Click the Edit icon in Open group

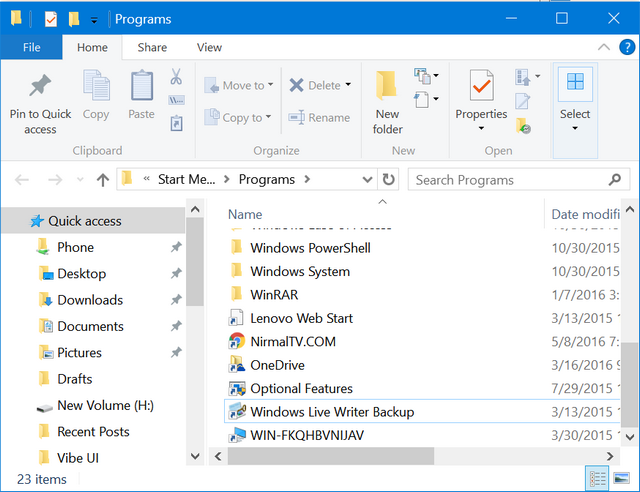[522, 101]
